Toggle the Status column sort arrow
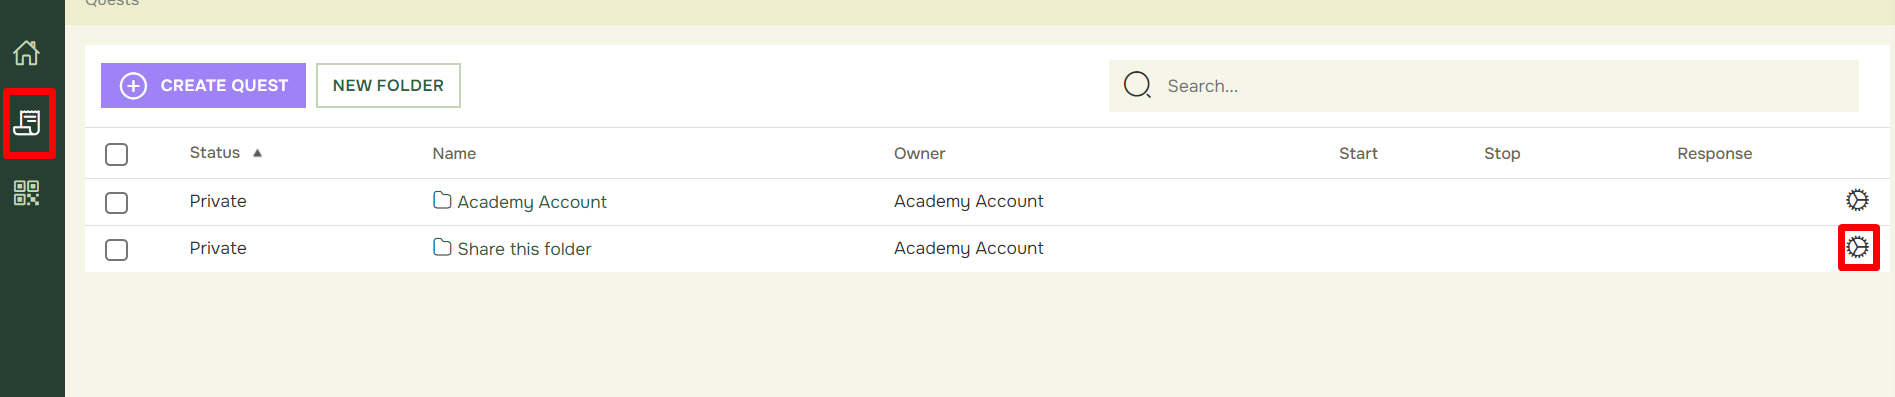Screen dimensions: 1895x397 pyautogui.click(x=257, y=153)
